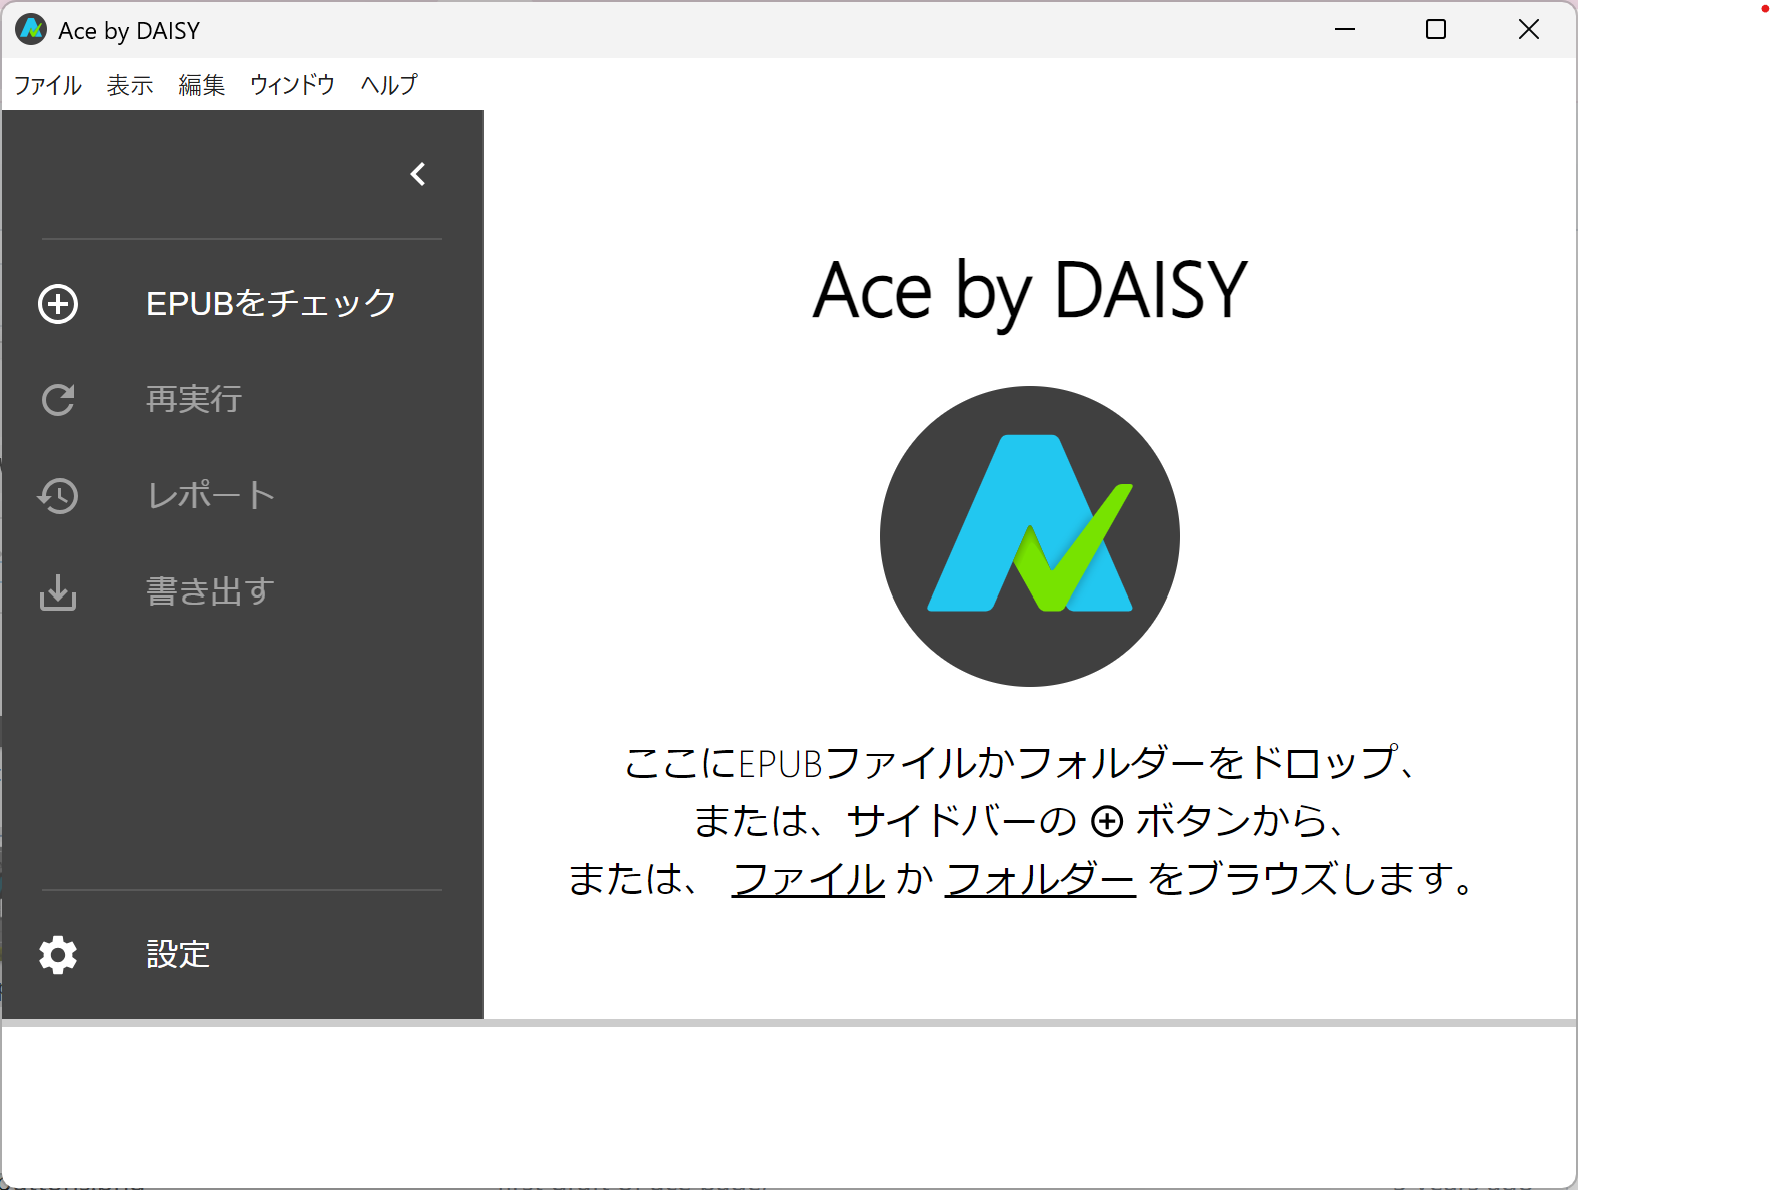Screen dimensions: 1770x1190
Task: Click the rerun arrow icon beside 再実行
Action: (58, 400)
